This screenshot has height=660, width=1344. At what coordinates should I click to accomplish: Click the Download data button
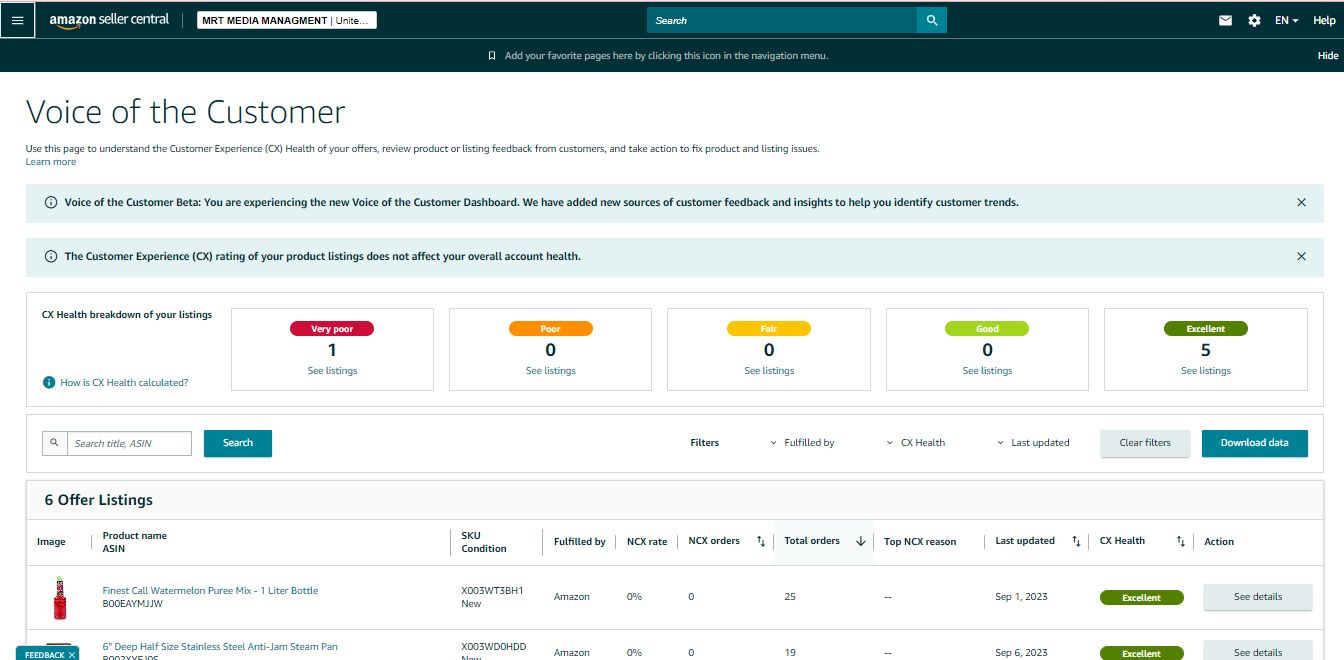tap(1254, 443)
